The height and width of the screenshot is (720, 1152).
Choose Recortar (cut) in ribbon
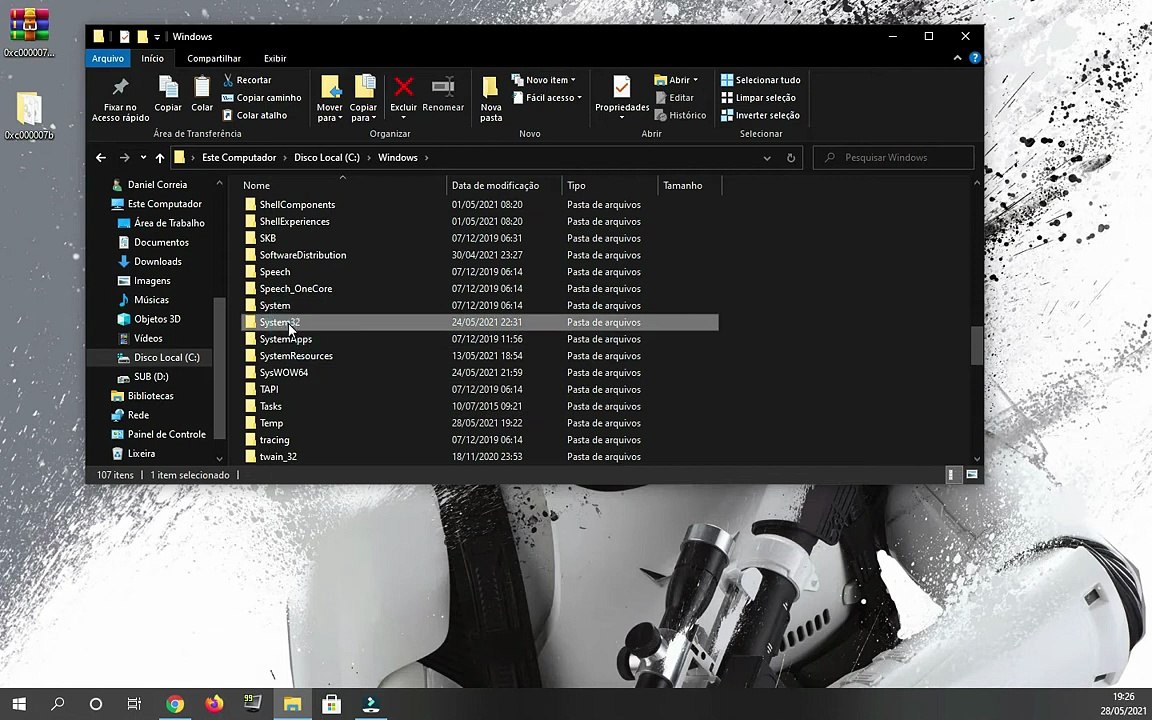(247, 80)
